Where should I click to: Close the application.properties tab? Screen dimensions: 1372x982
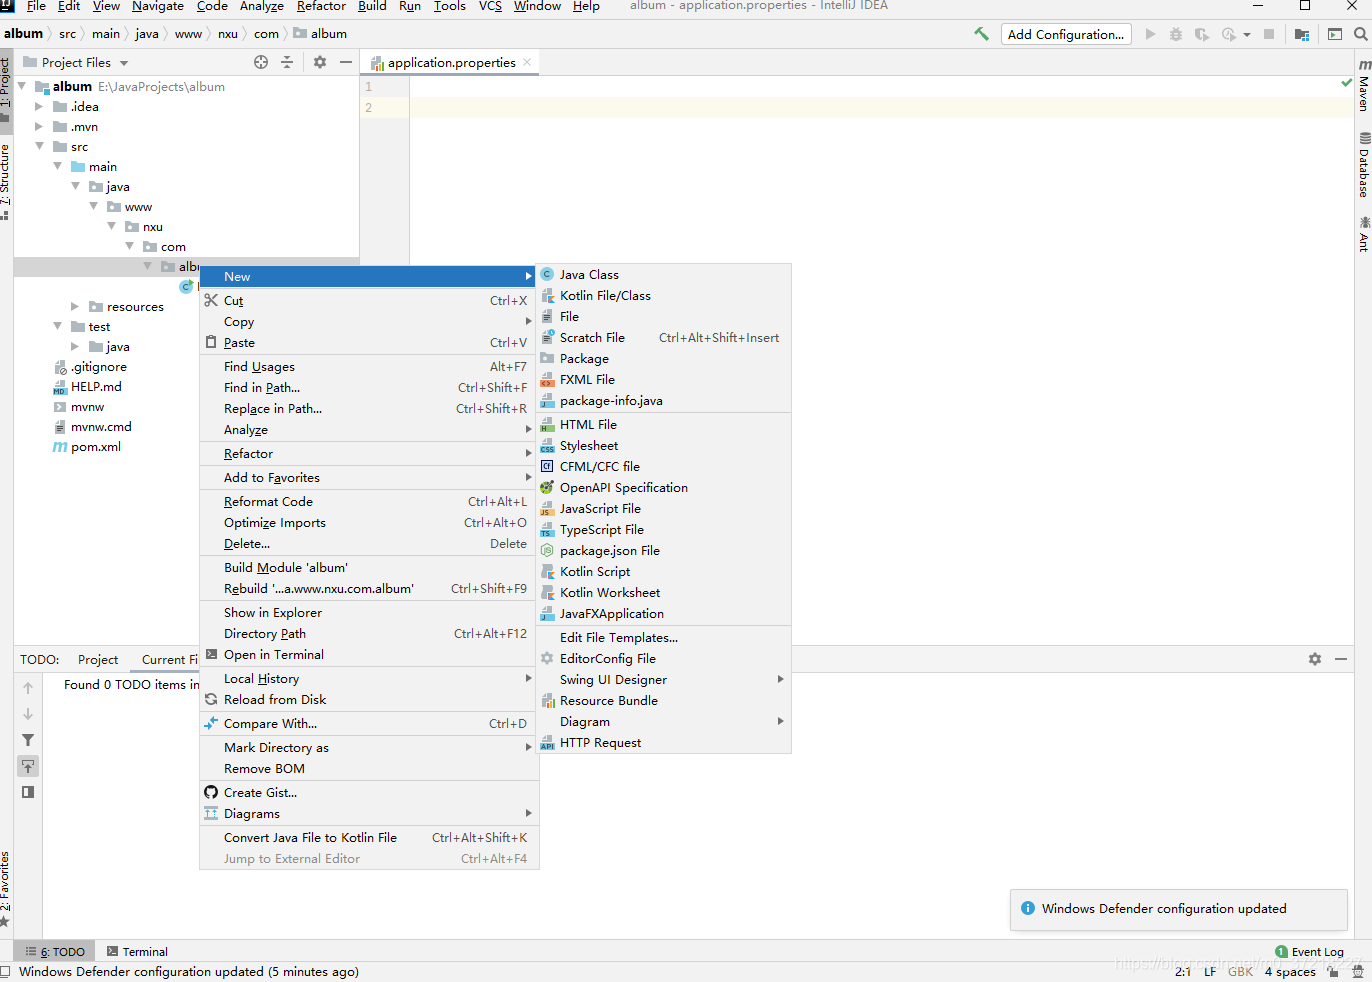527,62
